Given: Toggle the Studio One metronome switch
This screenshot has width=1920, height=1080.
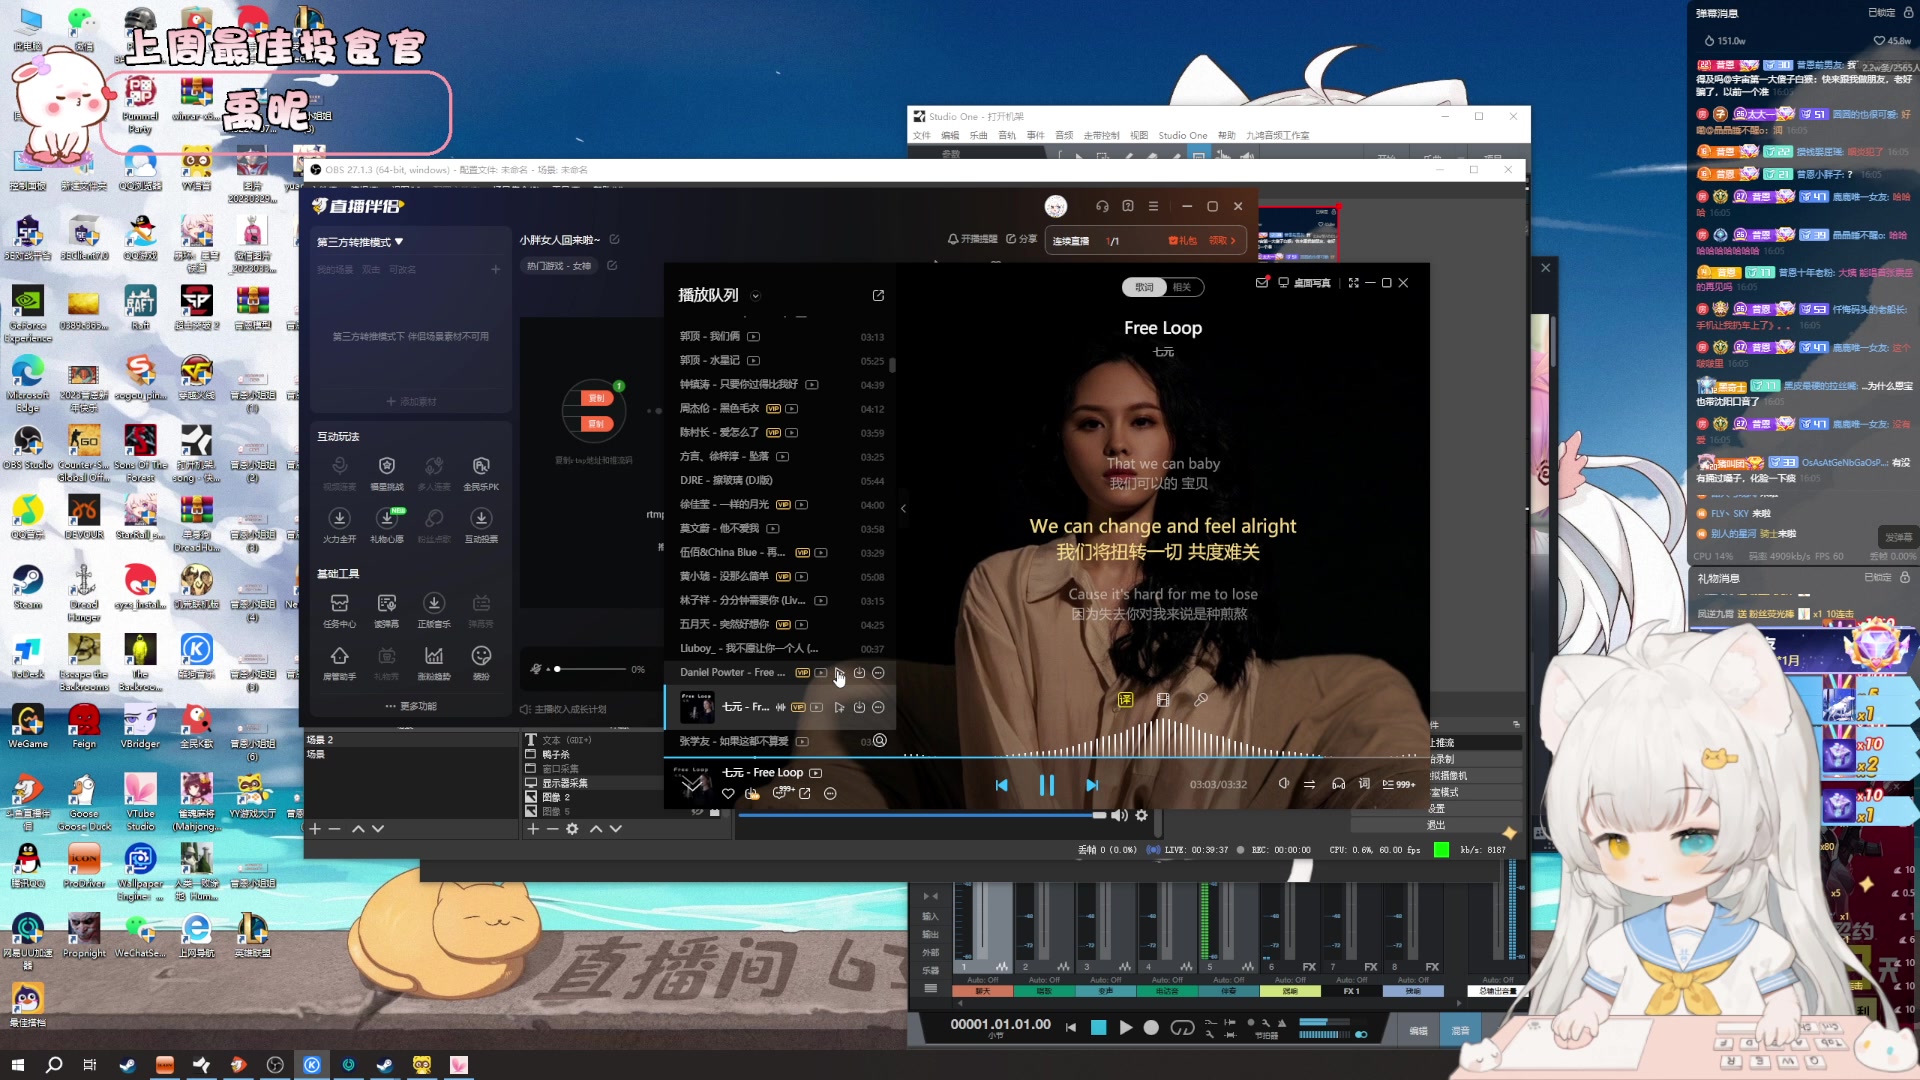Looking at the screenshot, I should click(x=1361, y=1034).
